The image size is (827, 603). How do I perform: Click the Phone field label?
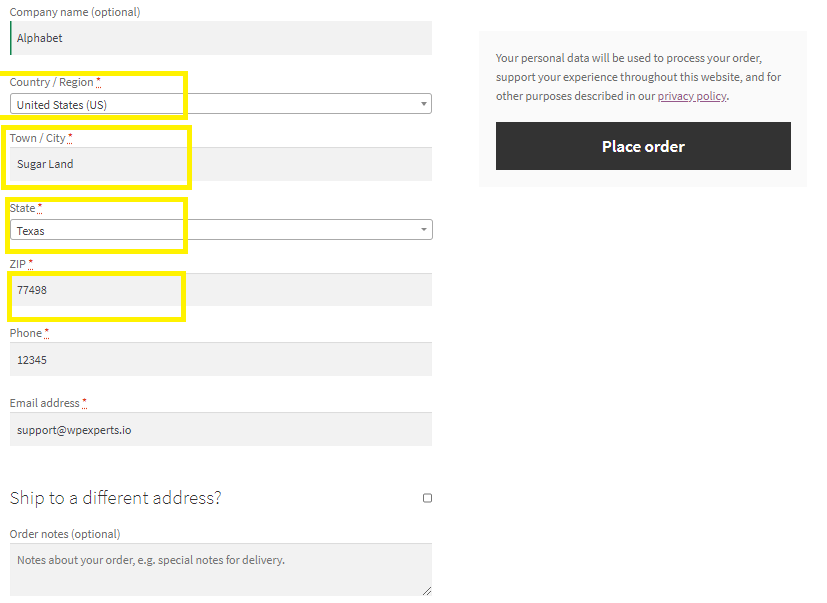(25, 333)
